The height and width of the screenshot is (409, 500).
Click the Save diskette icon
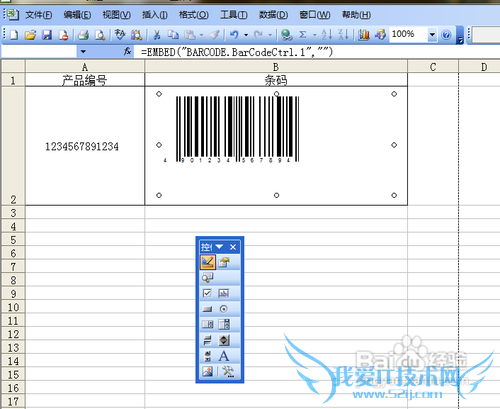pos(47,35)
